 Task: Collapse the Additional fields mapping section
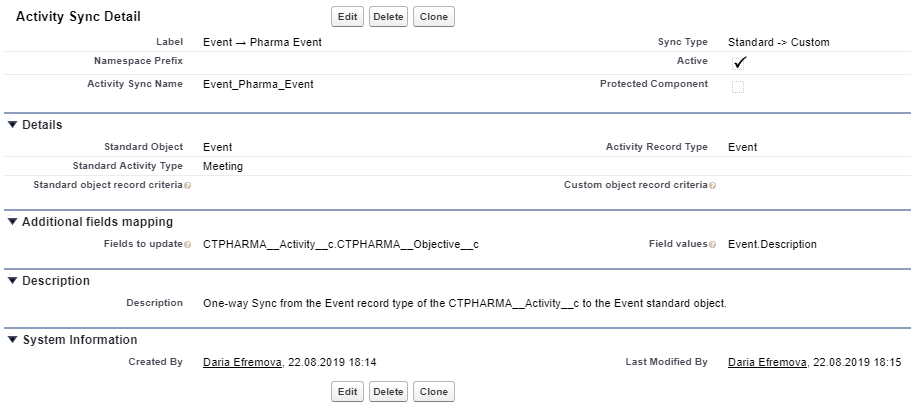[x=13, y=222]
